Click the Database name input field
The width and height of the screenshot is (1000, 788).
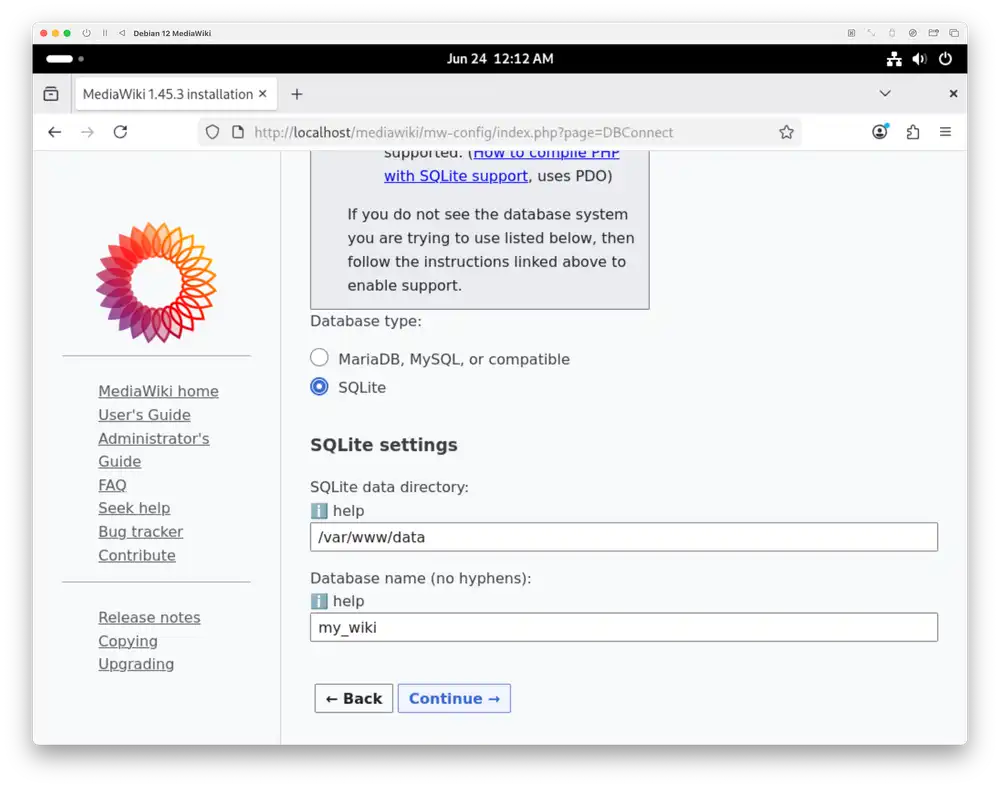[624, 627]
